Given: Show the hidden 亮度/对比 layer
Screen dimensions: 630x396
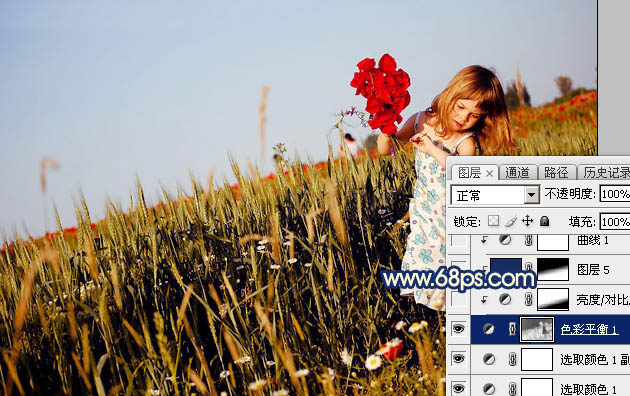Looking at the screenshot, I should coord(458,299).
